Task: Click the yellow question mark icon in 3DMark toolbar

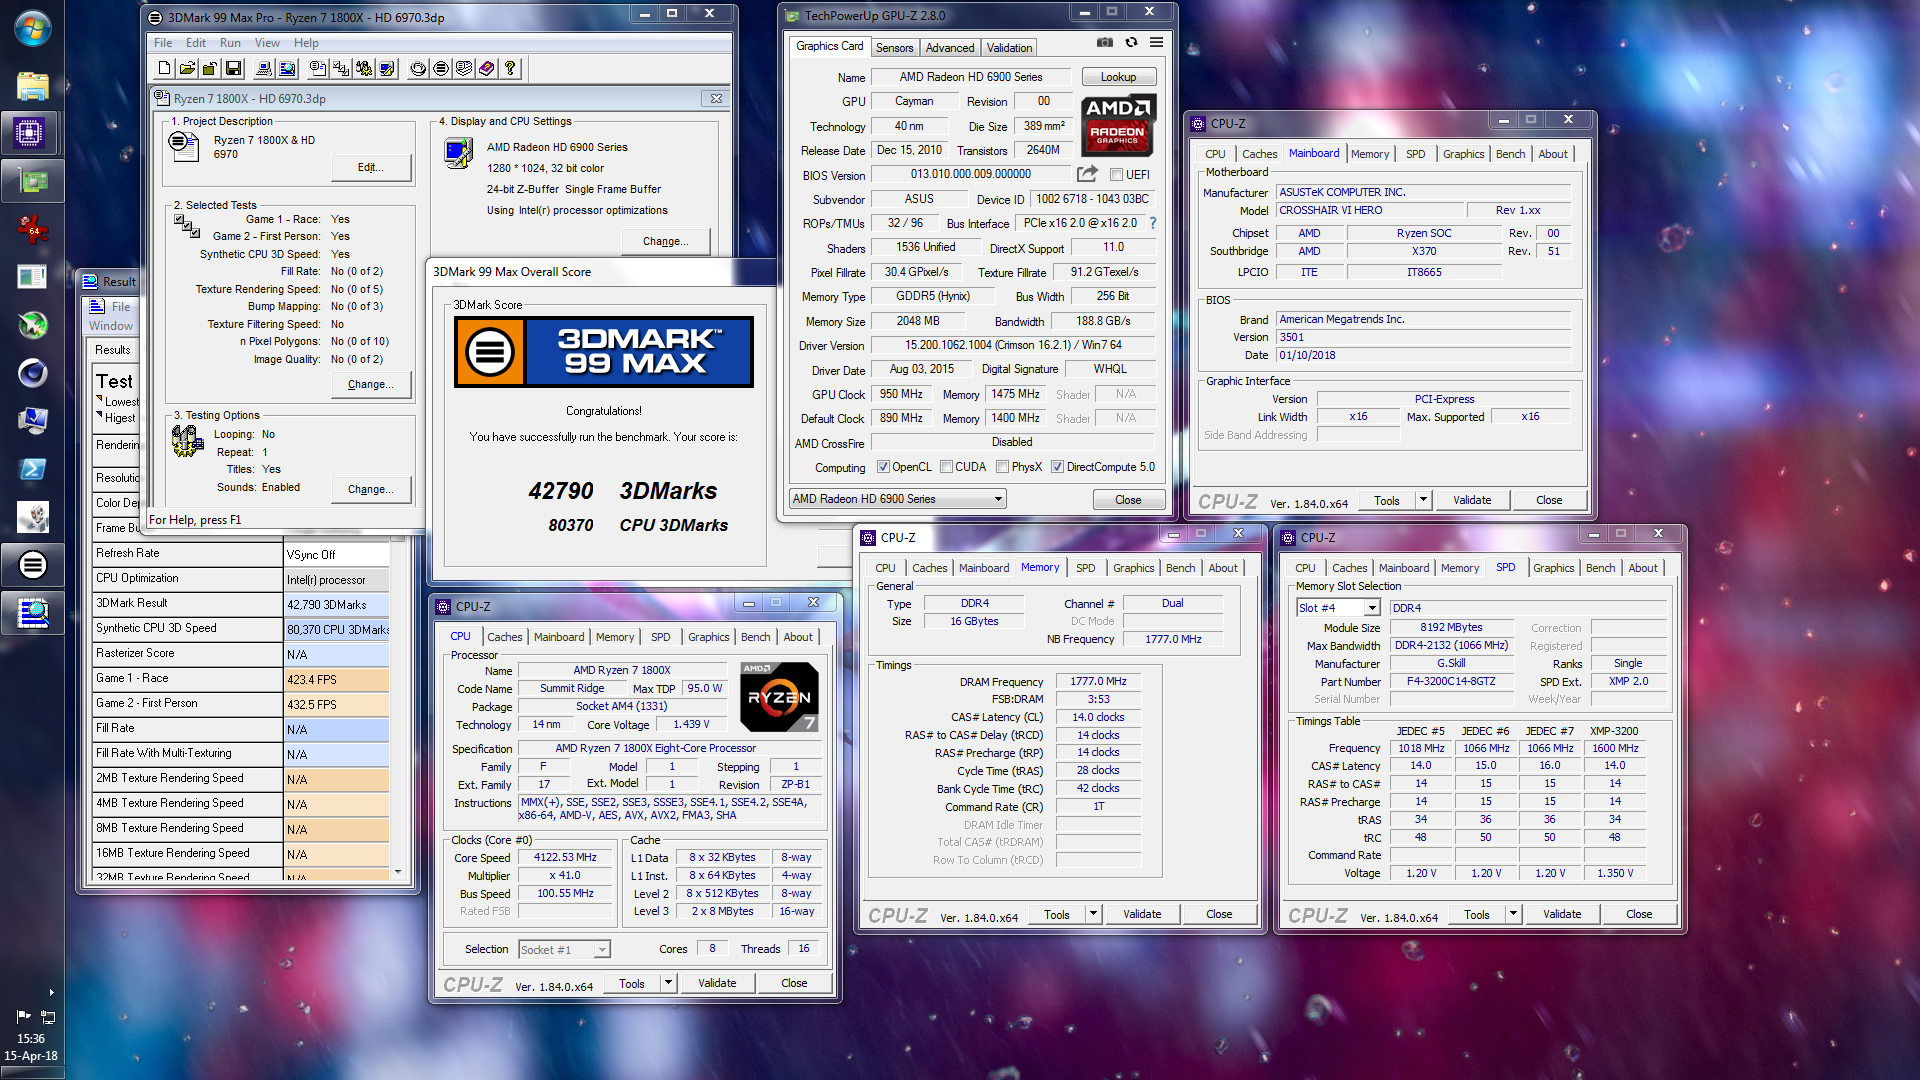Action: click(x=510, y=68)
